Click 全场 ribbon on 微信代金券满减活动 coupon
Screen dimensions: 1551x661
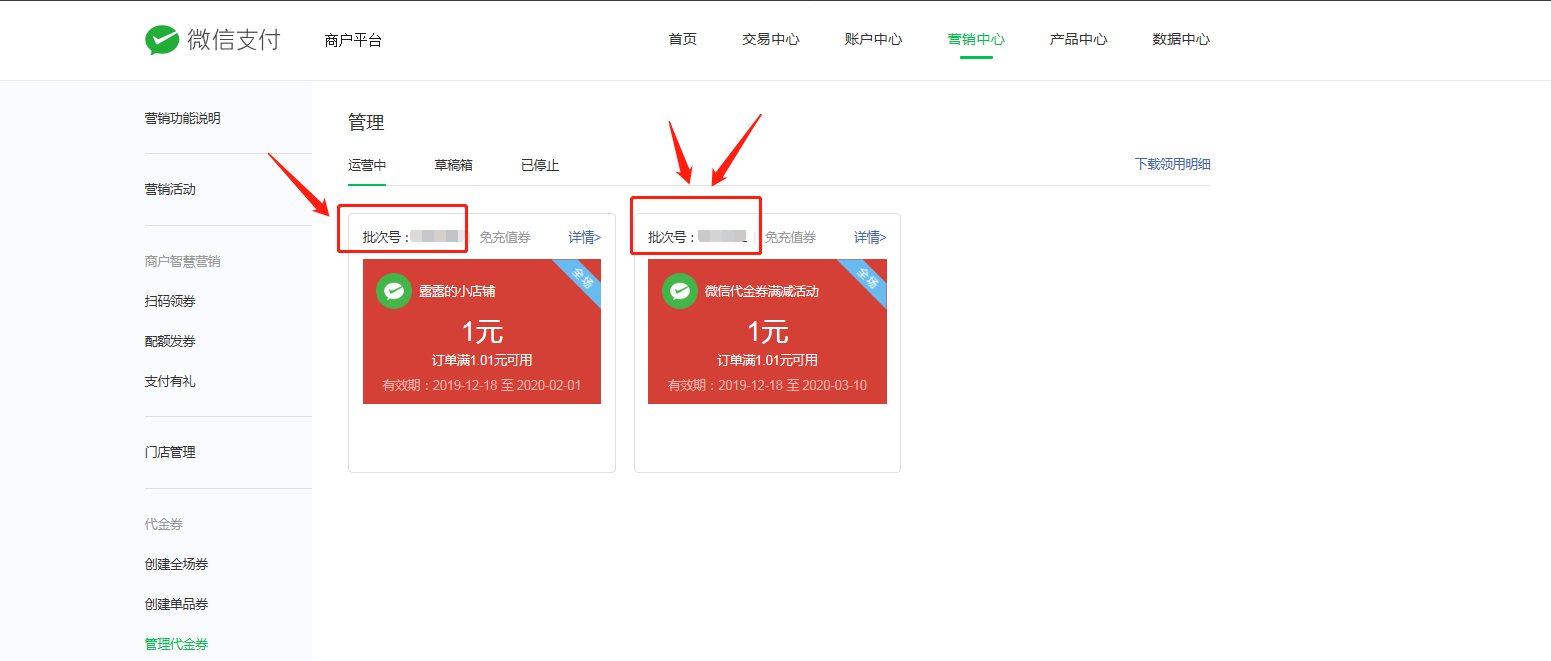tap(866, 279)
